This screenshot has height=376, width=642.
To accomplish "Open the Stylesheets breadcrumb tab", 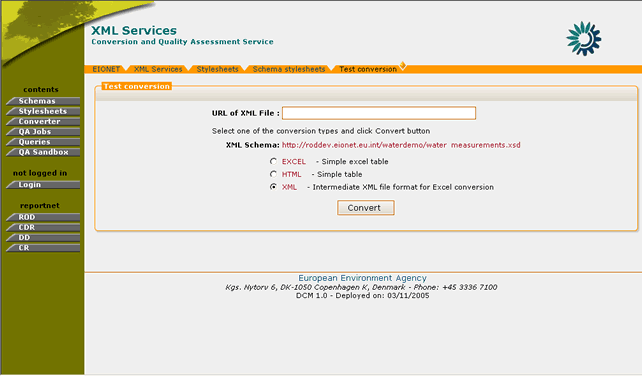I will click(217, 69).
